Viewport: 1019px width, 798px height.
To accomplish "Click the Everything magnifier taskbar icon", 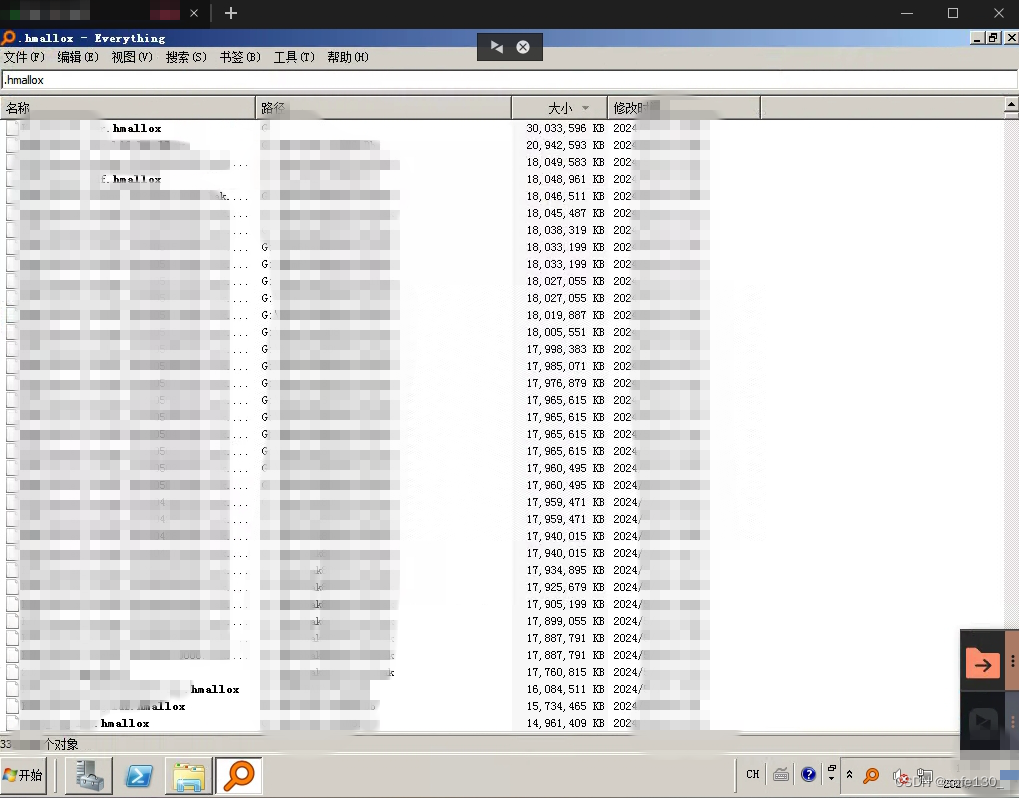I will (239, 775).
